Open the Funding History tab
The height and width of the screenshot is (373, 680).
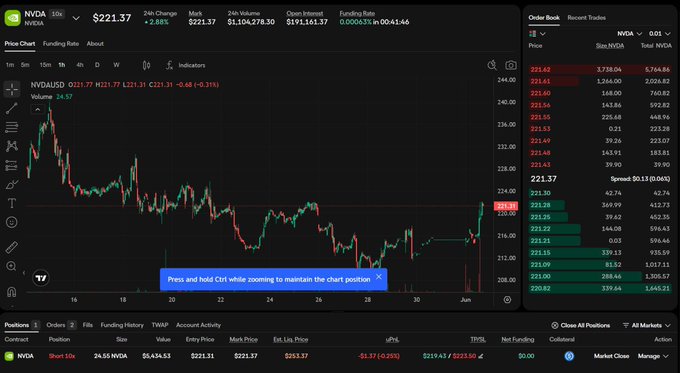point(122,325)
